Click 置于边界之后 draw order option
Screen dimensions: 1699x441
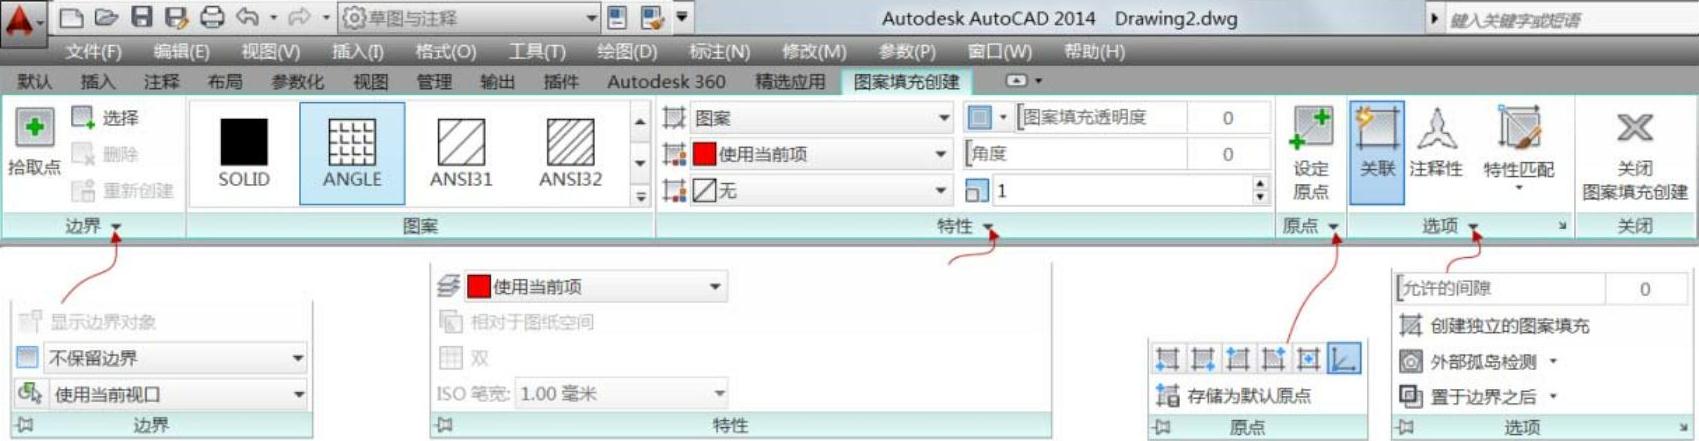coord(1480,397)
